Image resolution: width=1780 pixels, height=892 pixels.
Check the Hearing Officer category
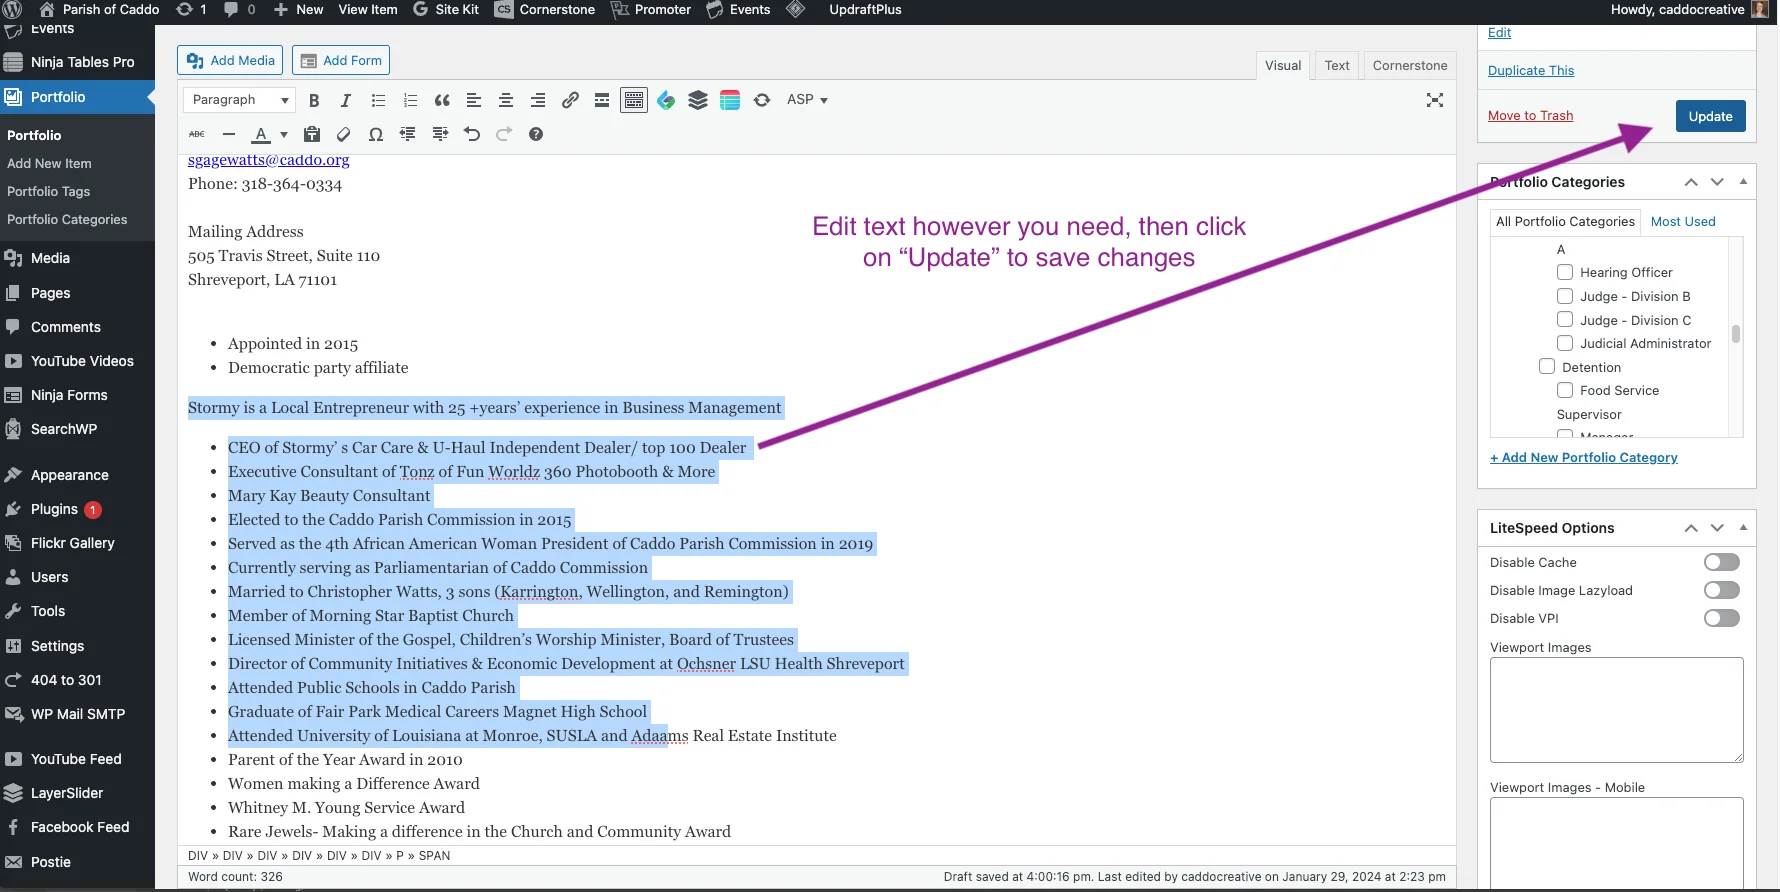click(1565, 272)
